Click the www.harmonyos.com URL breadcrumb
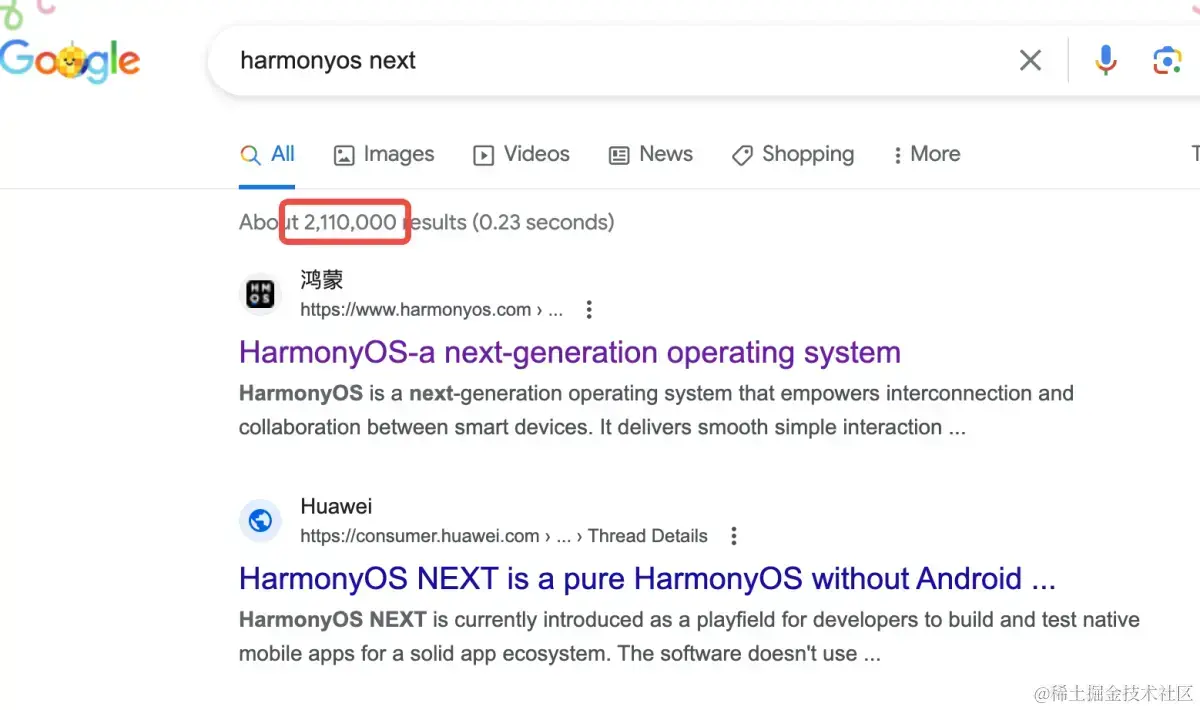1200x710 pixels. (x=415, y=310)
